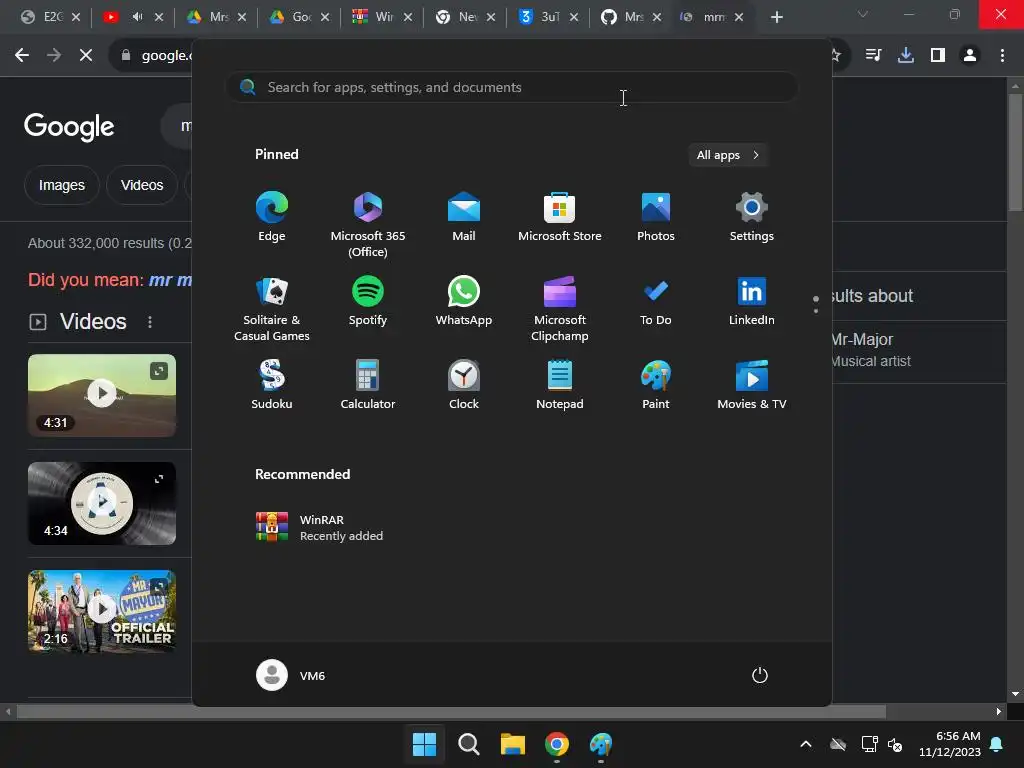Open Chrome media controls icon
The width and height of the screenshot is (1024, 768).
pyautogui.click(x=873, y=56)
